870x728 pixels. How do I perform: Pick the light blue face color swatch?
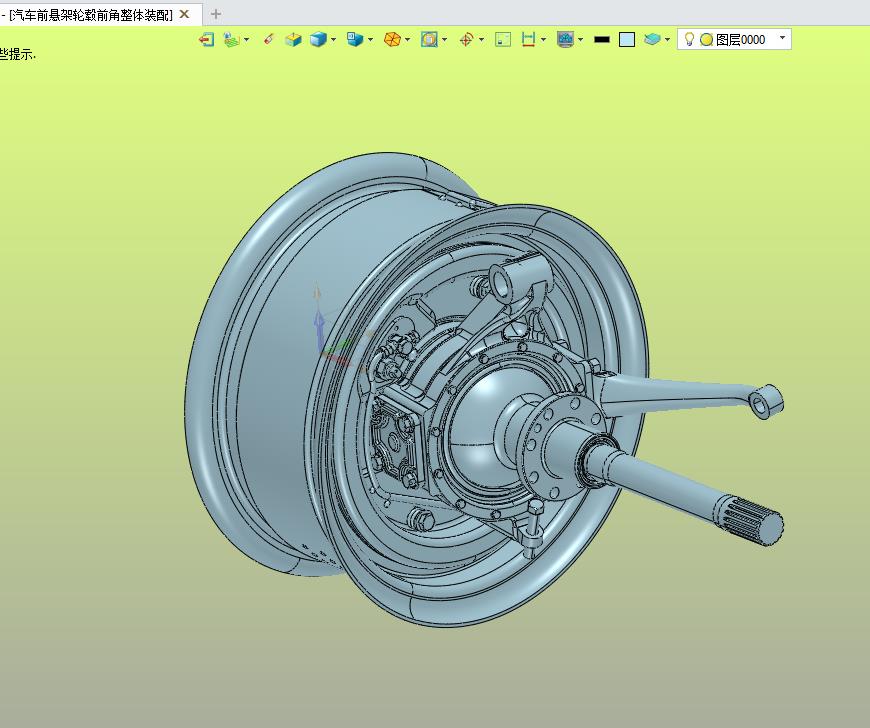coord(627,39)
